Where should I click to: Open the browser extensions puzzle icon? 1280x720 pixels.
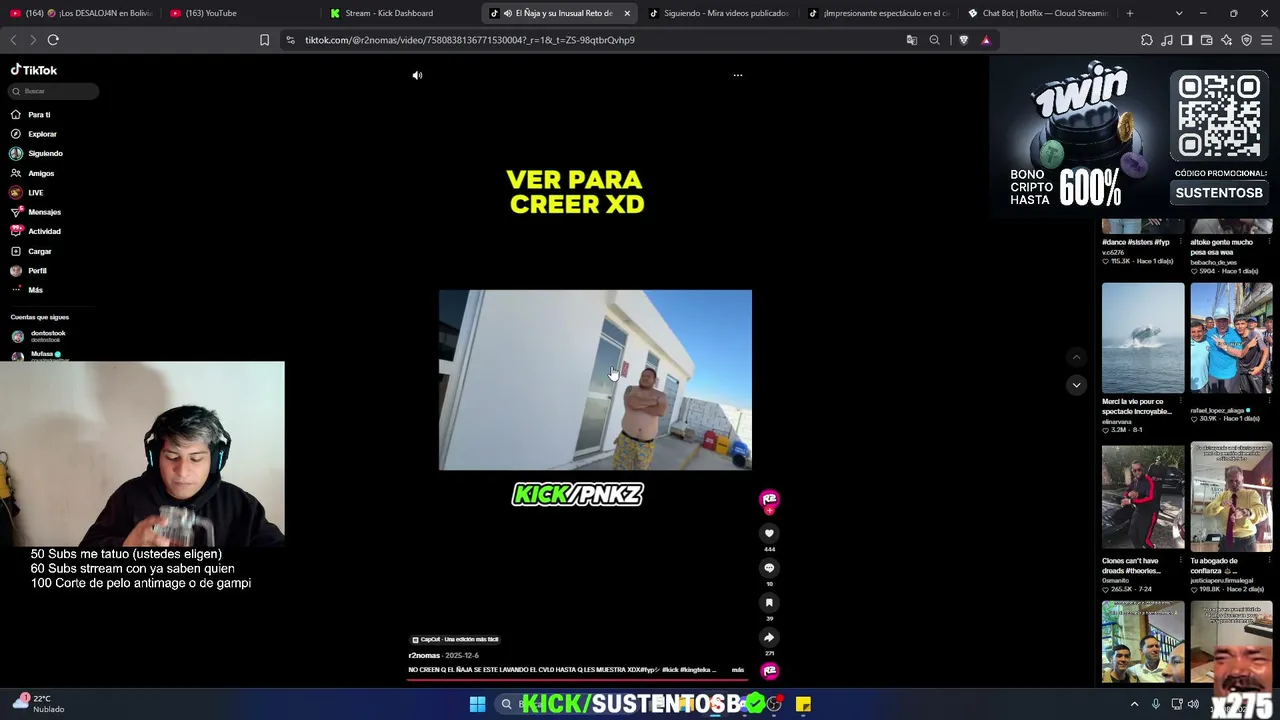click(1146, 40)
